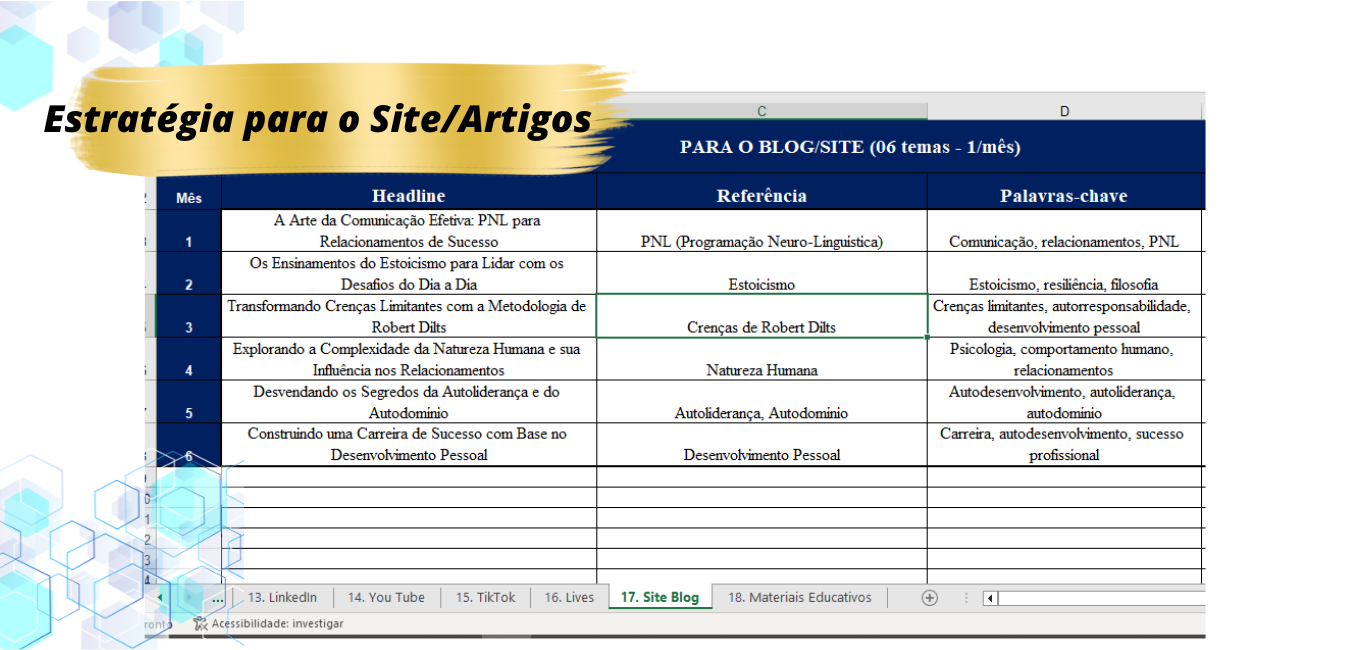
Task: Click horizontal scrollbar left arrow
Action: (989, 598)
